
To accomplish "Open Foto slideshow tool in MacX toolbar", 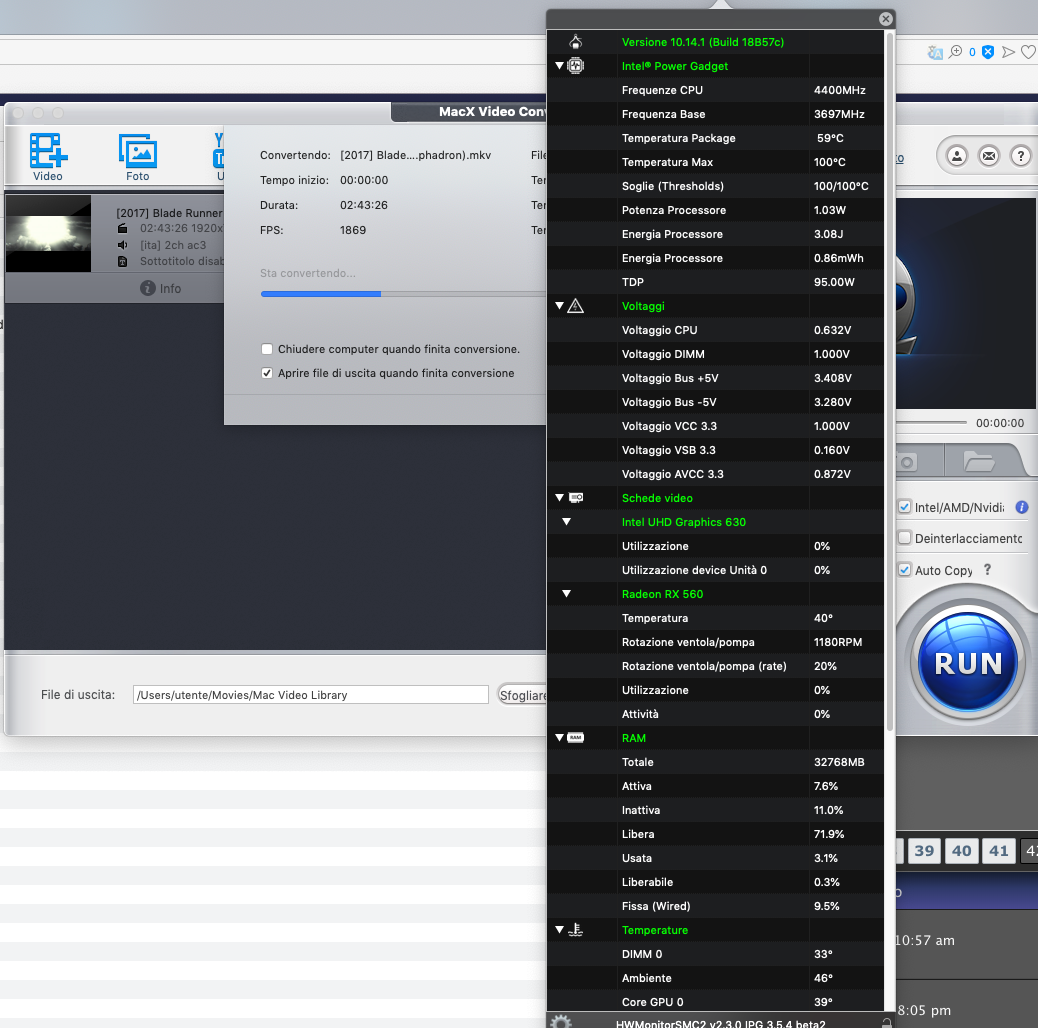I will 138,157.
